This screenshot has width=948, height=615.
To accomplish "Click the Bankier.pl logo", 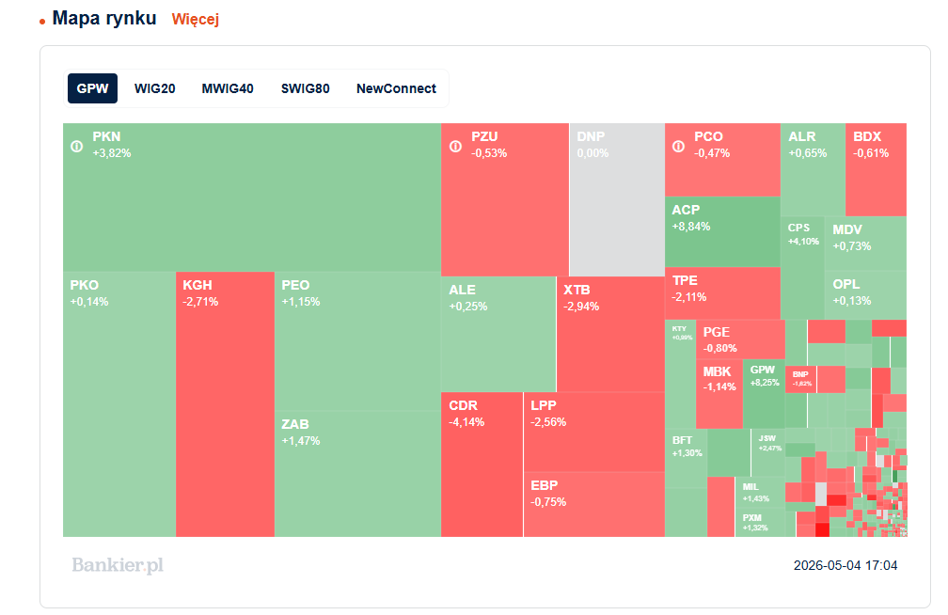I will pyautogui.click(x=117, y=565).
